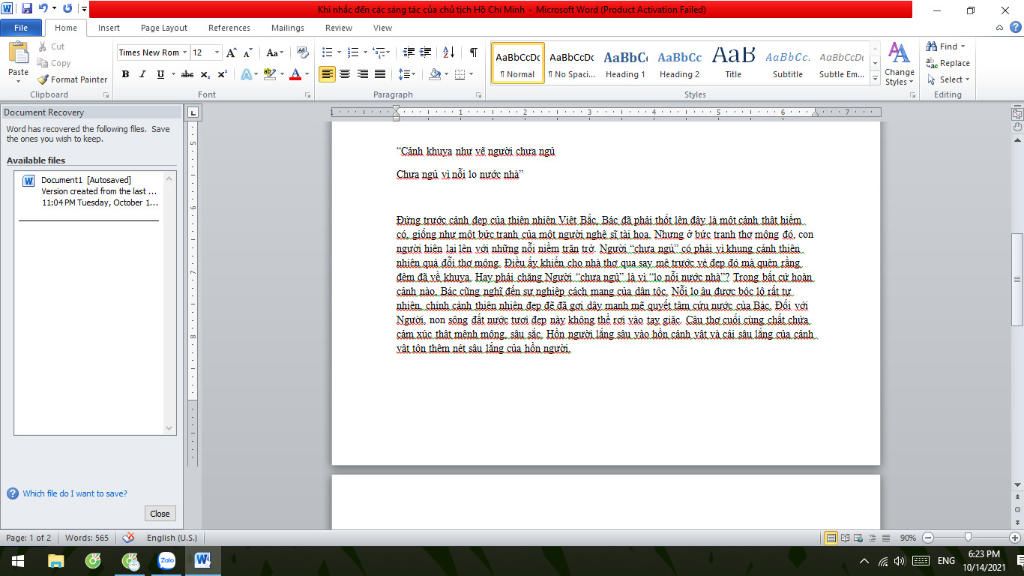Undo the last action in title bar

click(43, 8)
